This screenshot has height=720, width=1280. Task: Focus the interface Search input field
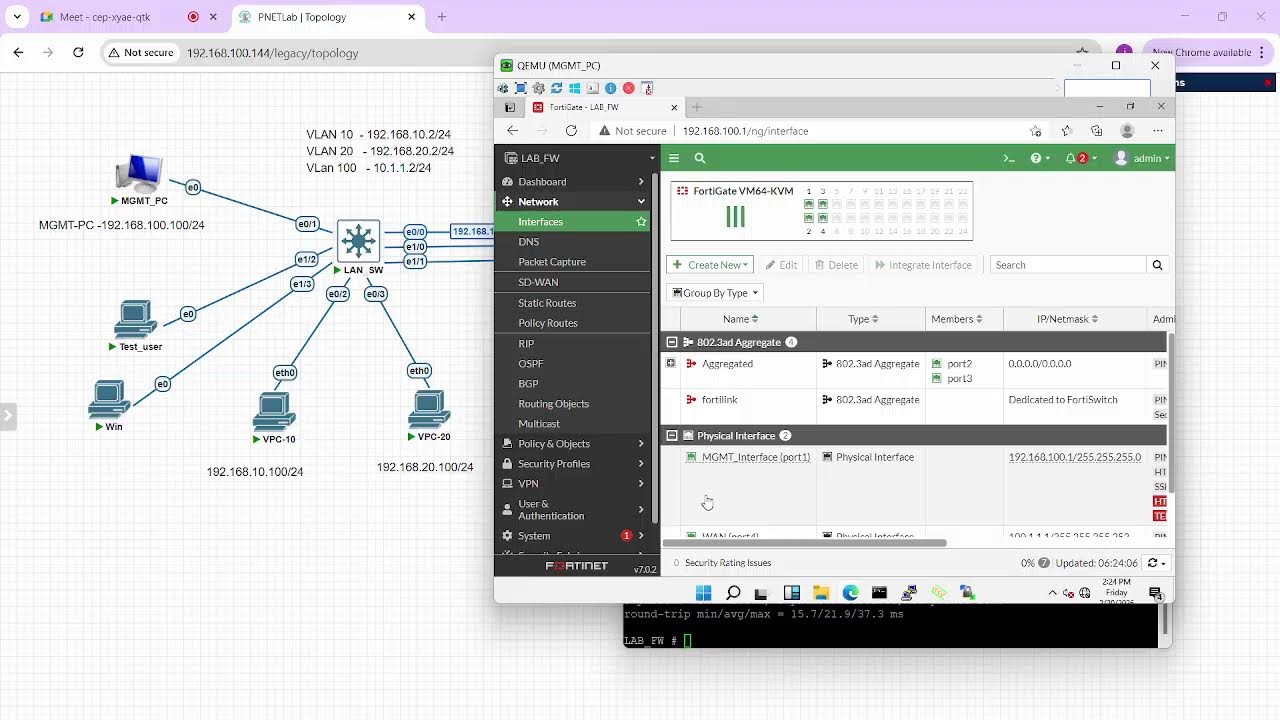(x=1068, y=265)
